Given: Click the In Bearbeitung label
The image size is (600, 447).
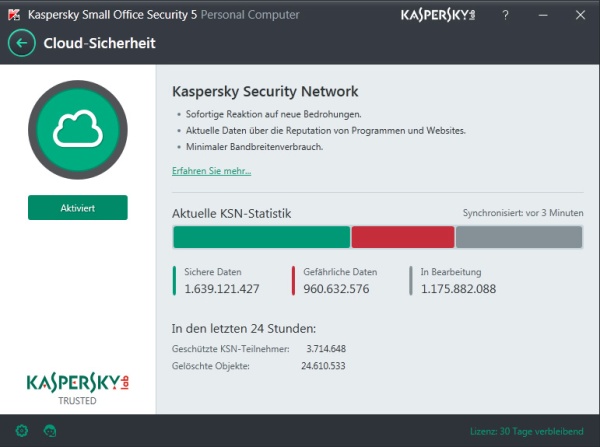Looking at the screenshot, I should 451,272.
